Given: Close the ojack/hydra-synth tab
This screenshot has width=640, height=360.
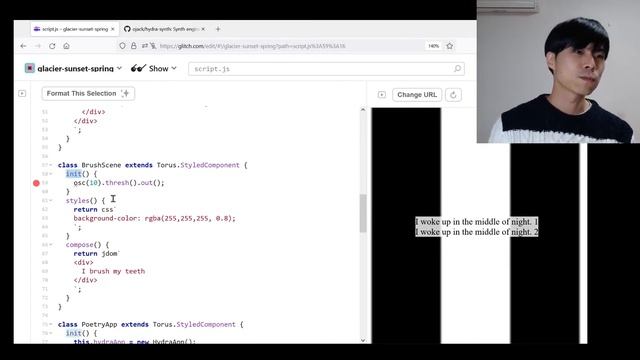Looking at the screenshot, I should coord(203,29).
